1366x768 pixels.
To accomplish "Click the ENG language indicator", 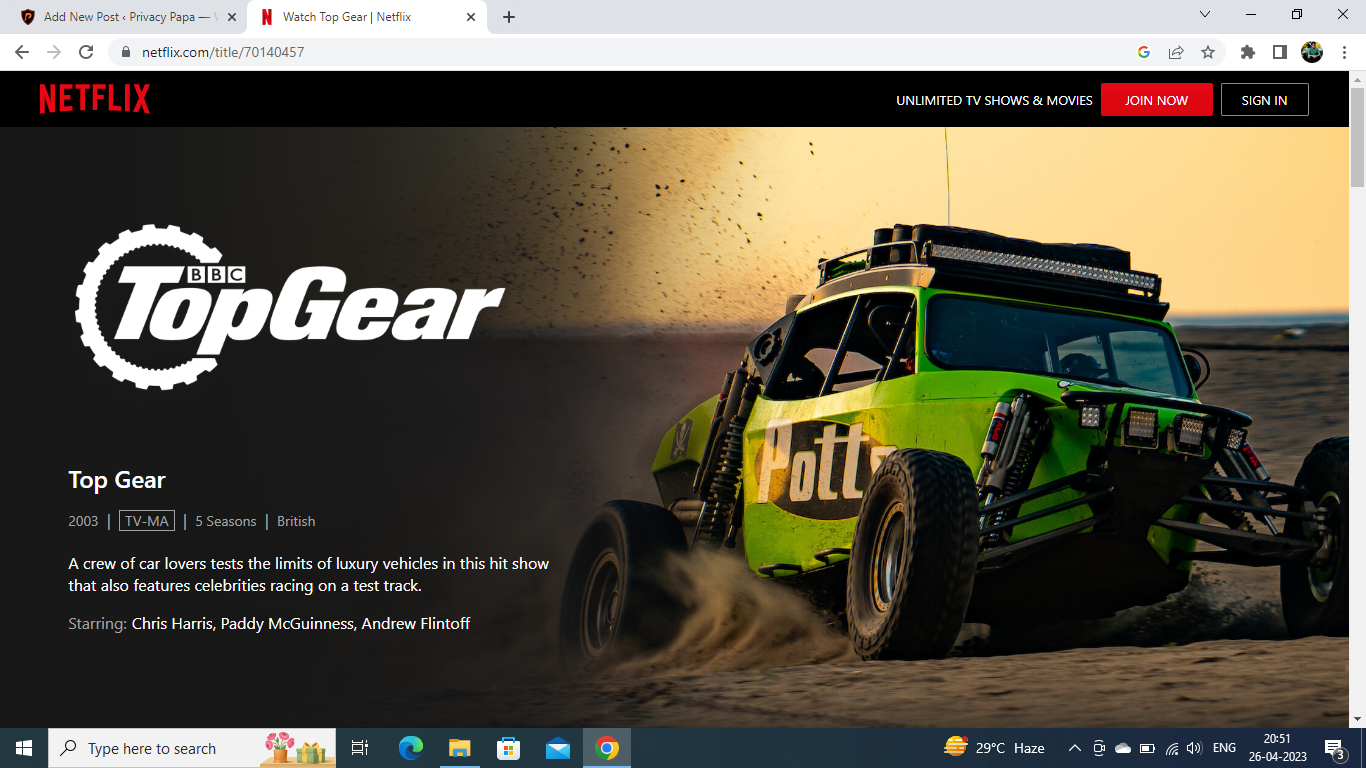I will 1224,748.
